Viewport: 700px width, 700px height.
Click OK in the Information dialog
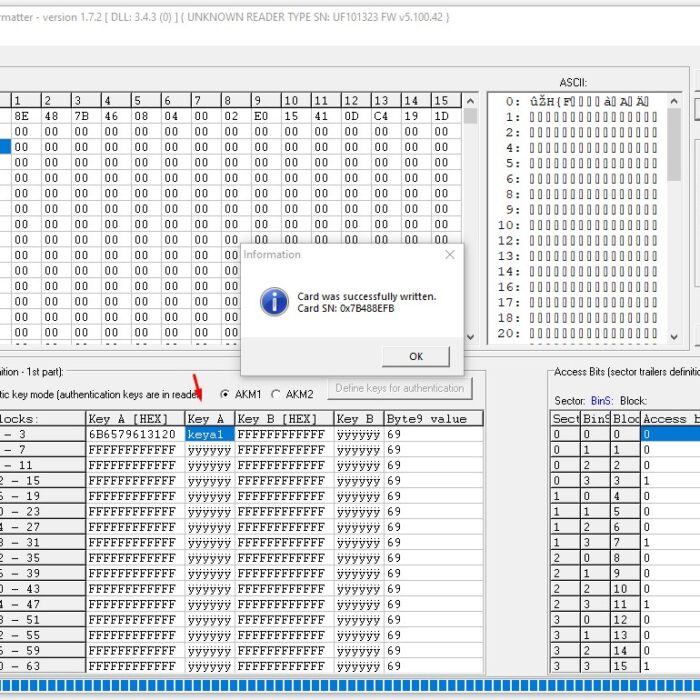(x=416, y=357)
